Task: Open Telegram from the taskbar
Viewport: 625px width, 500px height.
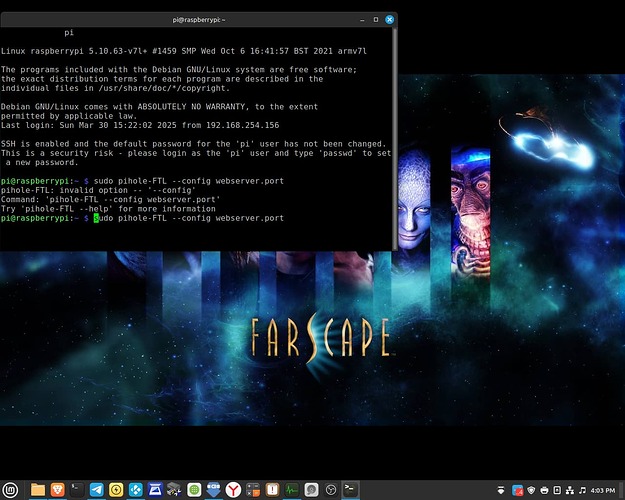Action: [96, 490]
